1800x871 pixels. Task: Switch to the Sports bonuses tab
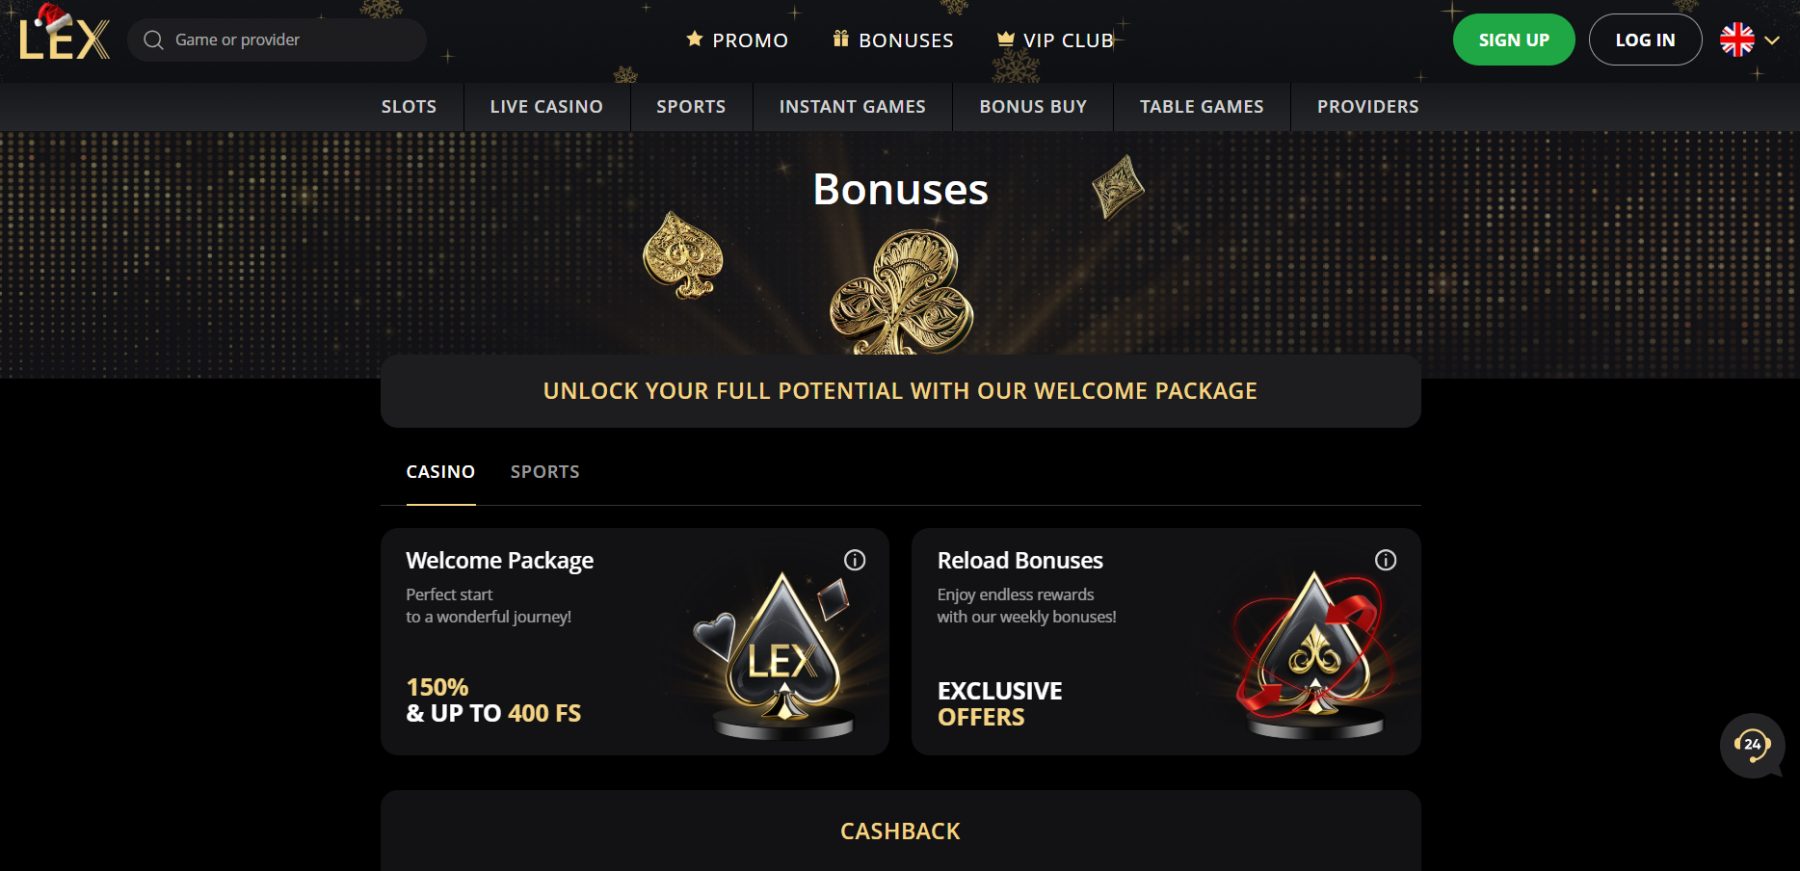545,472
